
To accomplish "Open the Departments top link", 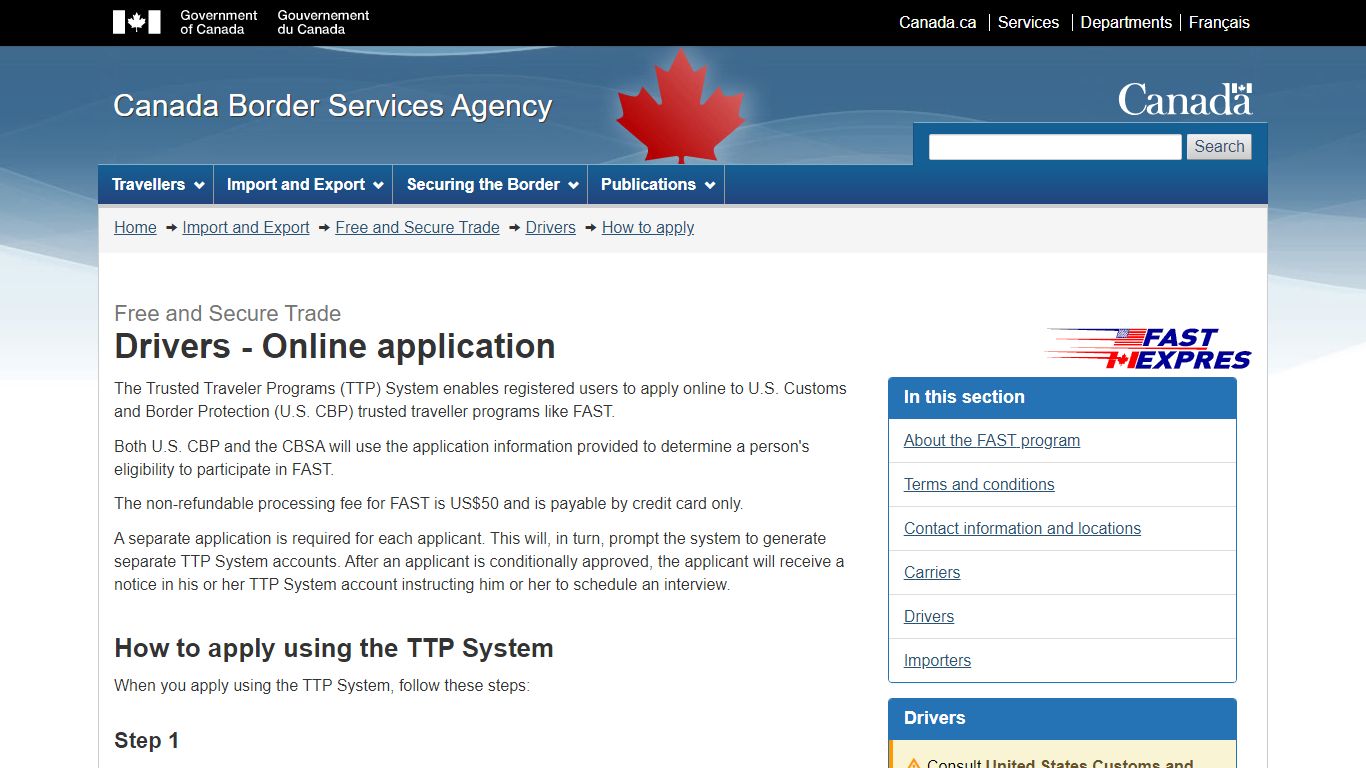I will (1126, 22).
